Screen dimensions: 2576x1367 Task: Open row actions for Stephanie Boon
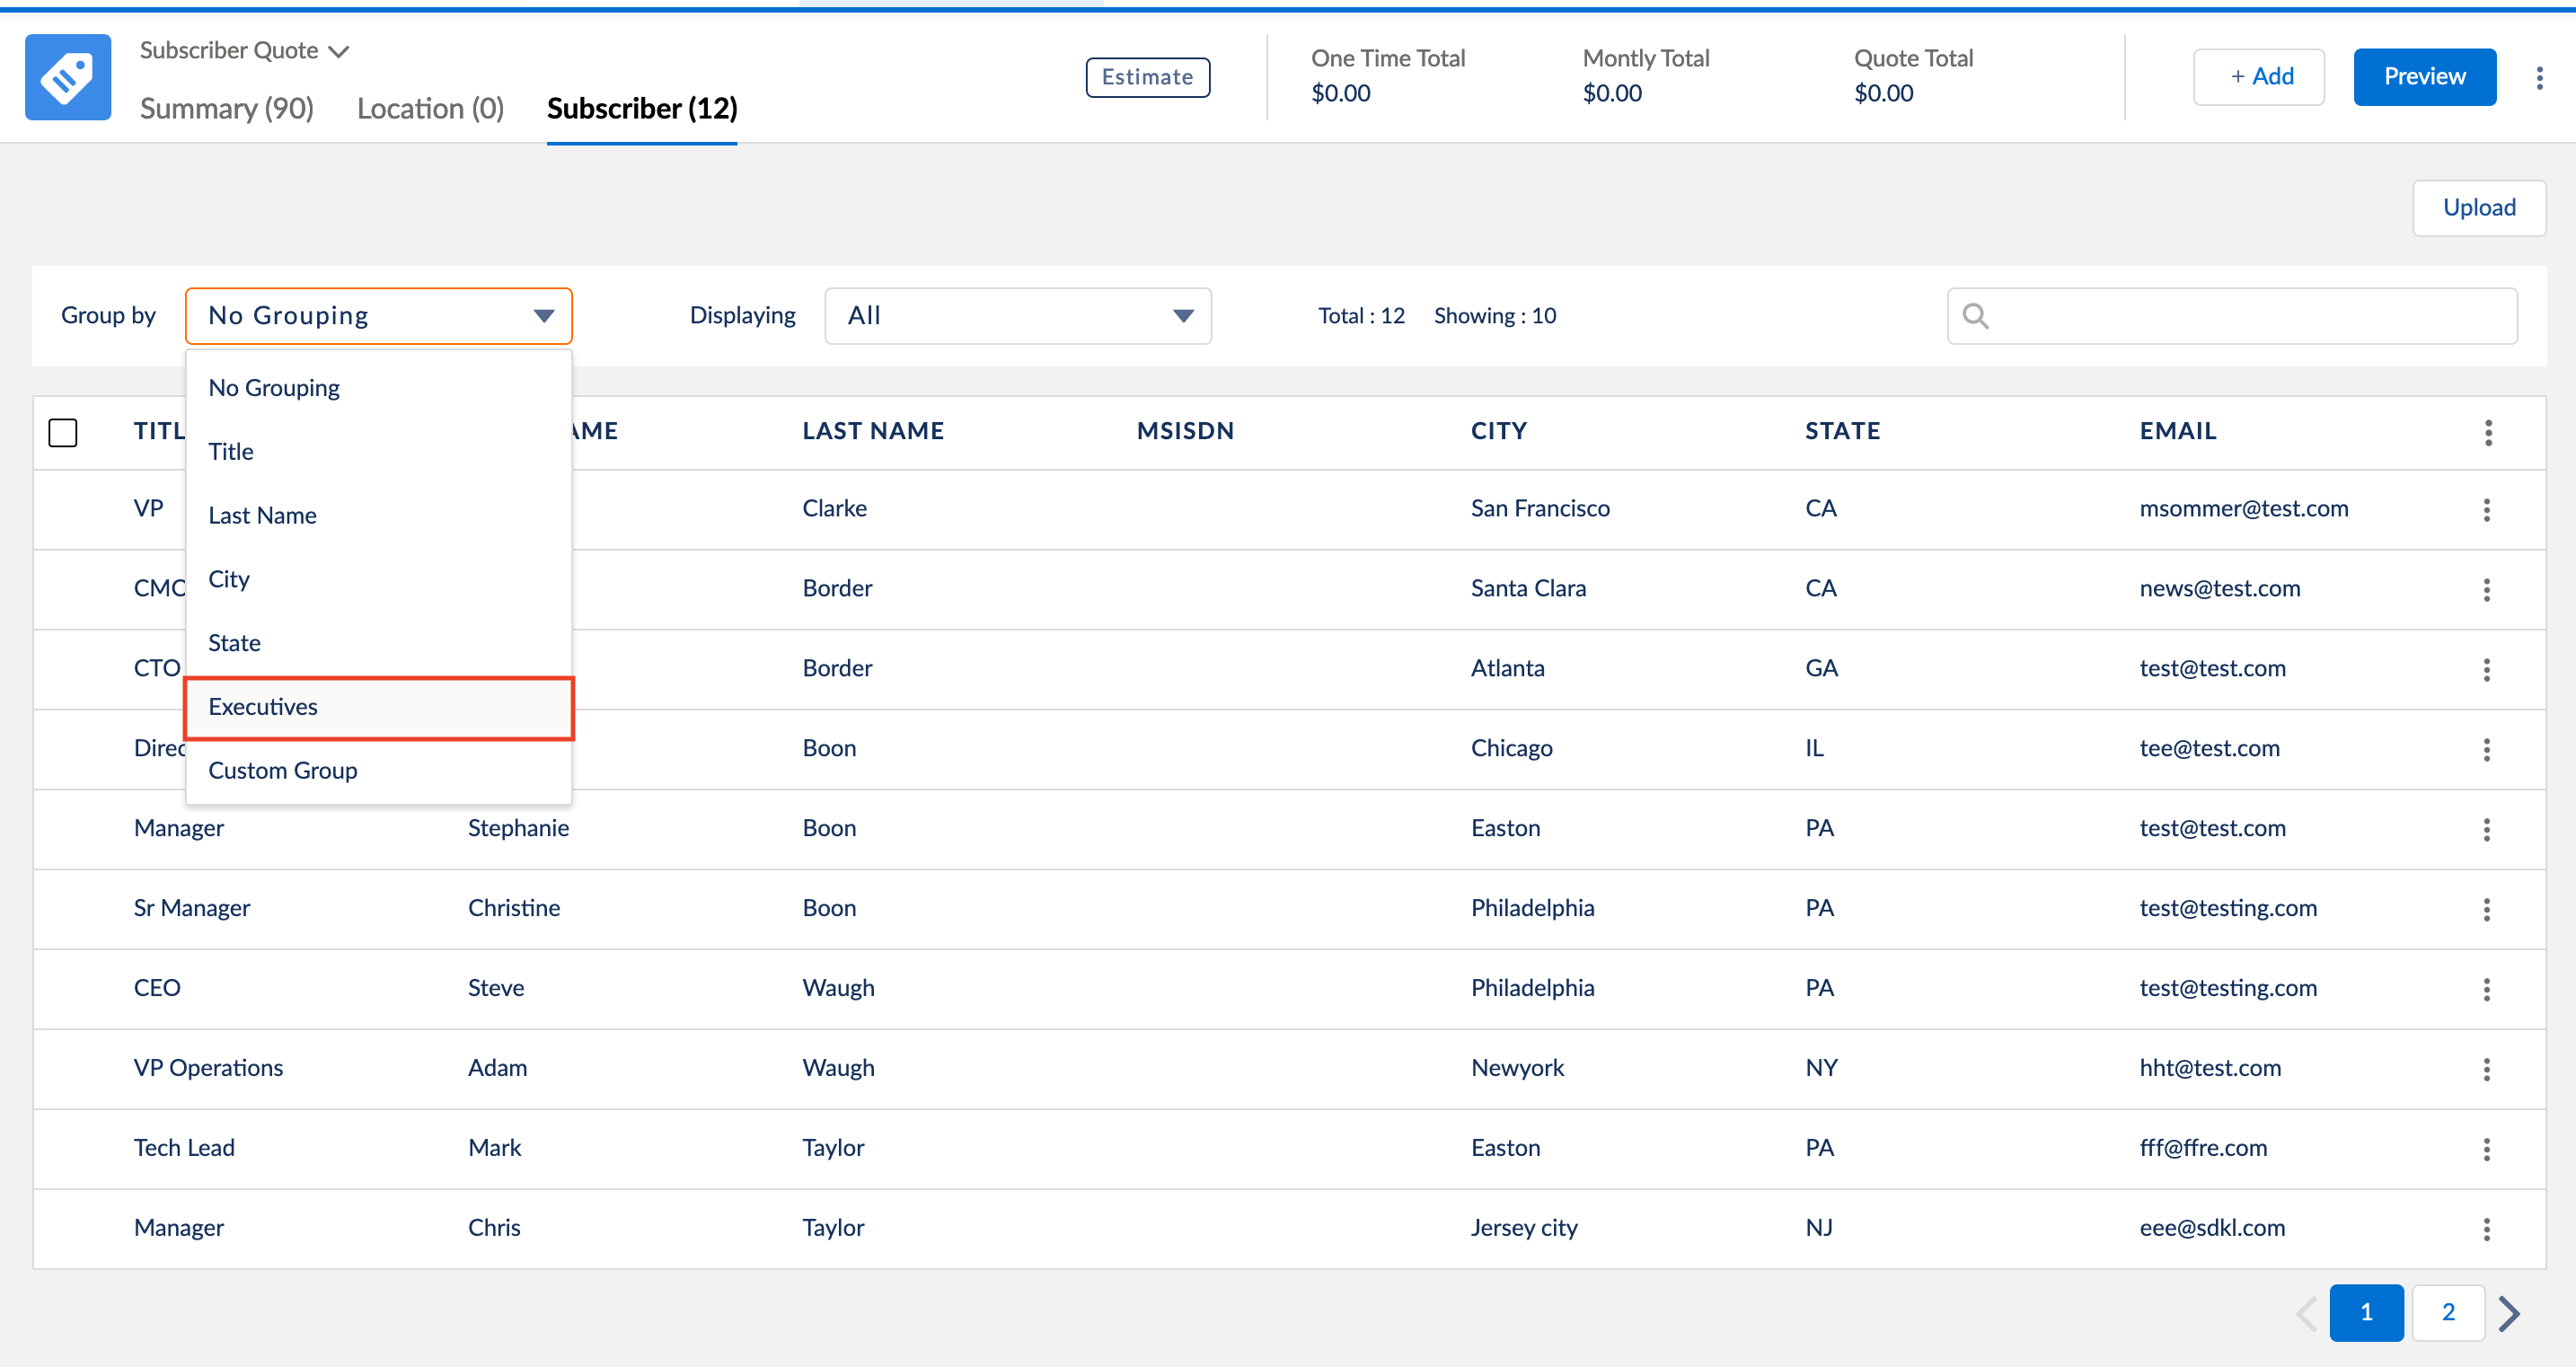pos(2486,829)
